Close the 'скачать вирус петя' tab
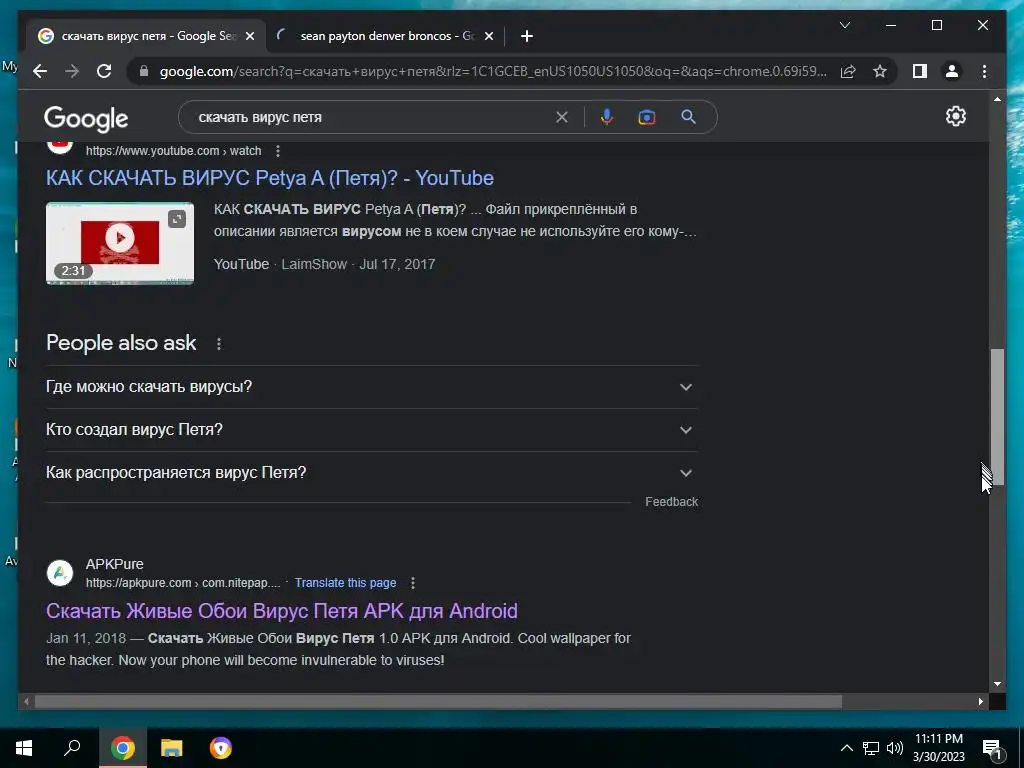 tap(249, 36)
